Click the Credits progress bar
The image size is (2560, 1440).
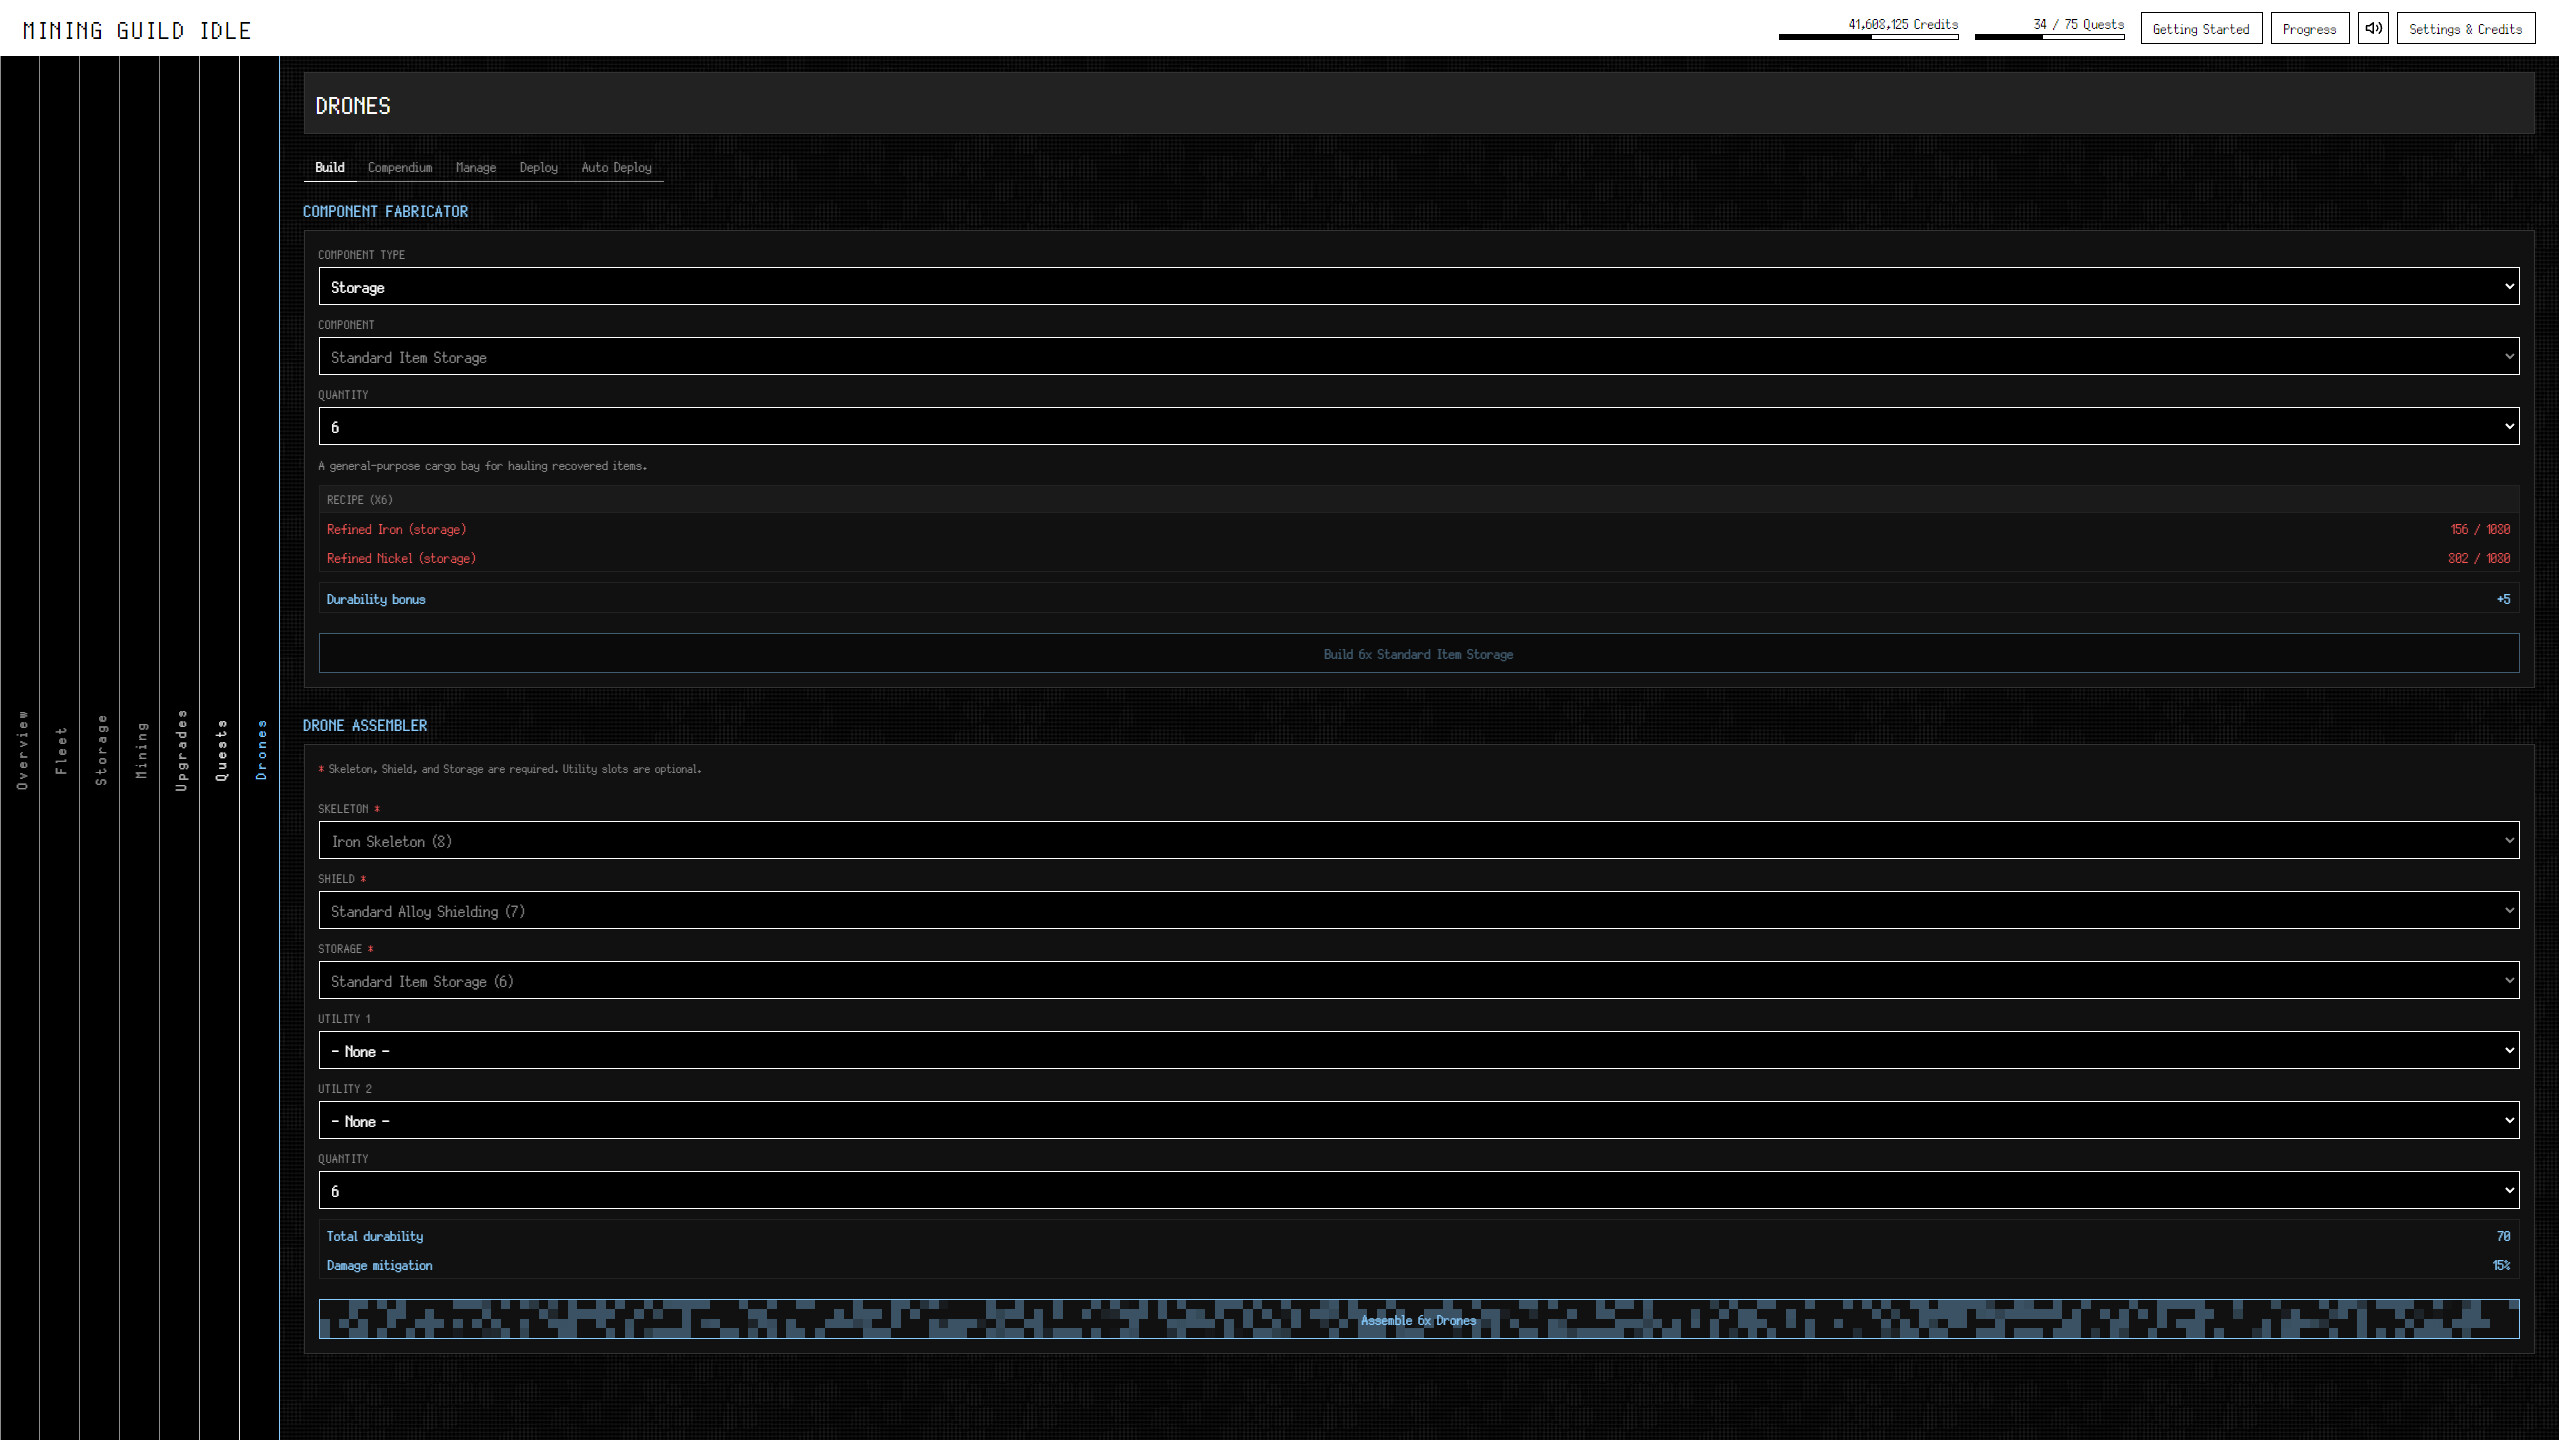[x=1868, y=37]
